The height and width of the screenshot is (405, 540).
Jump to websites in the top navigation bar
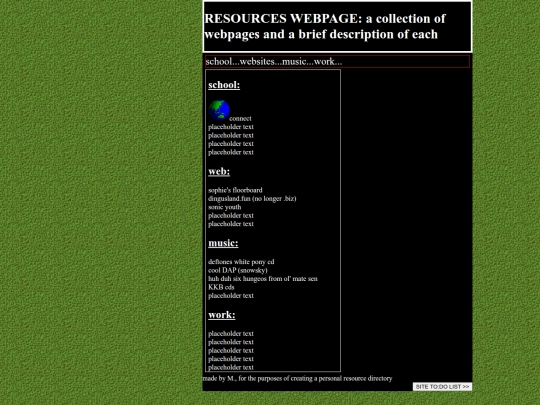click(x=257, y=62)
